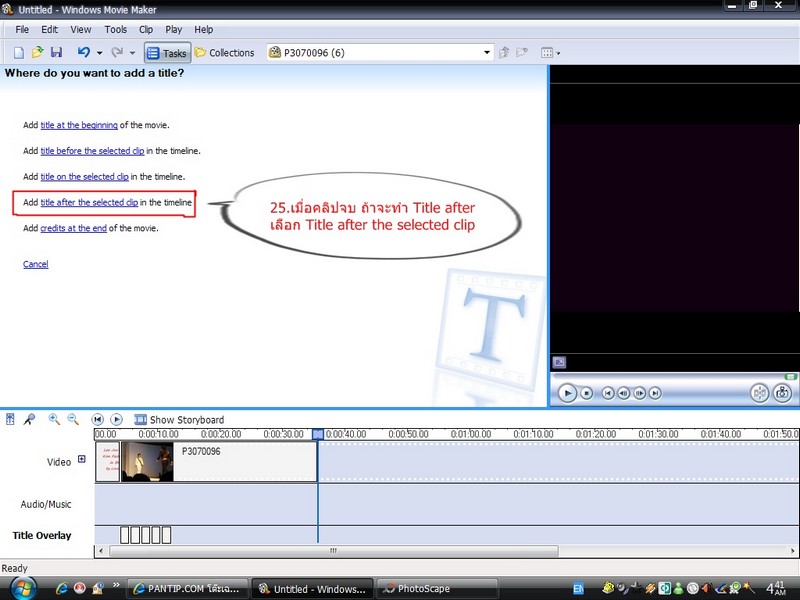Viewport: 800px width, 600px height.
Task: Switch to the PANTIP.COM taskbar window
Action: coord(187,589)
